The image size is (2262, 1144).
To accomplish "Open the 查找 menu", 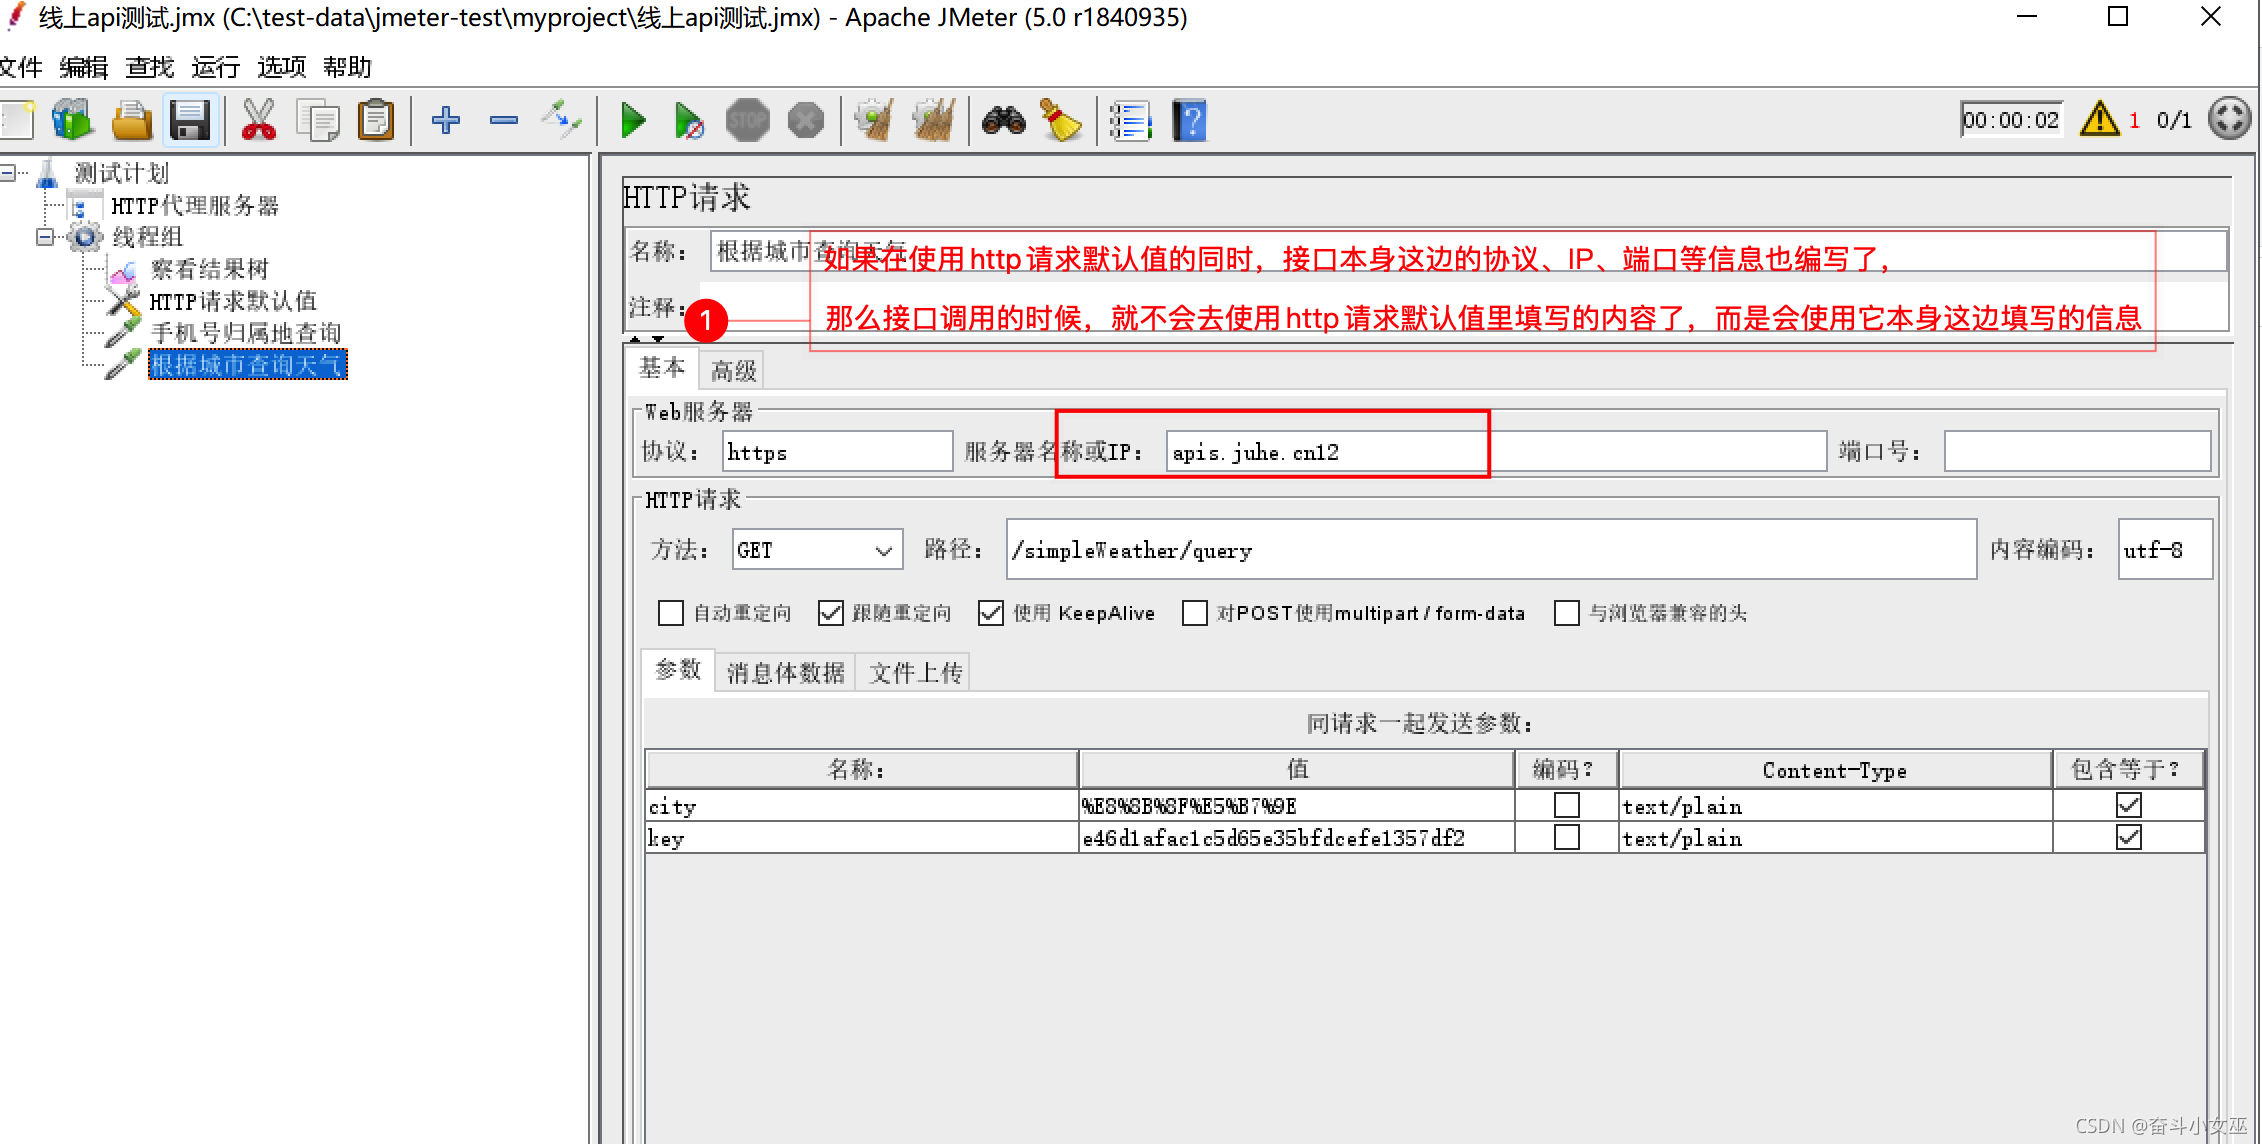I will click(150, 67).
